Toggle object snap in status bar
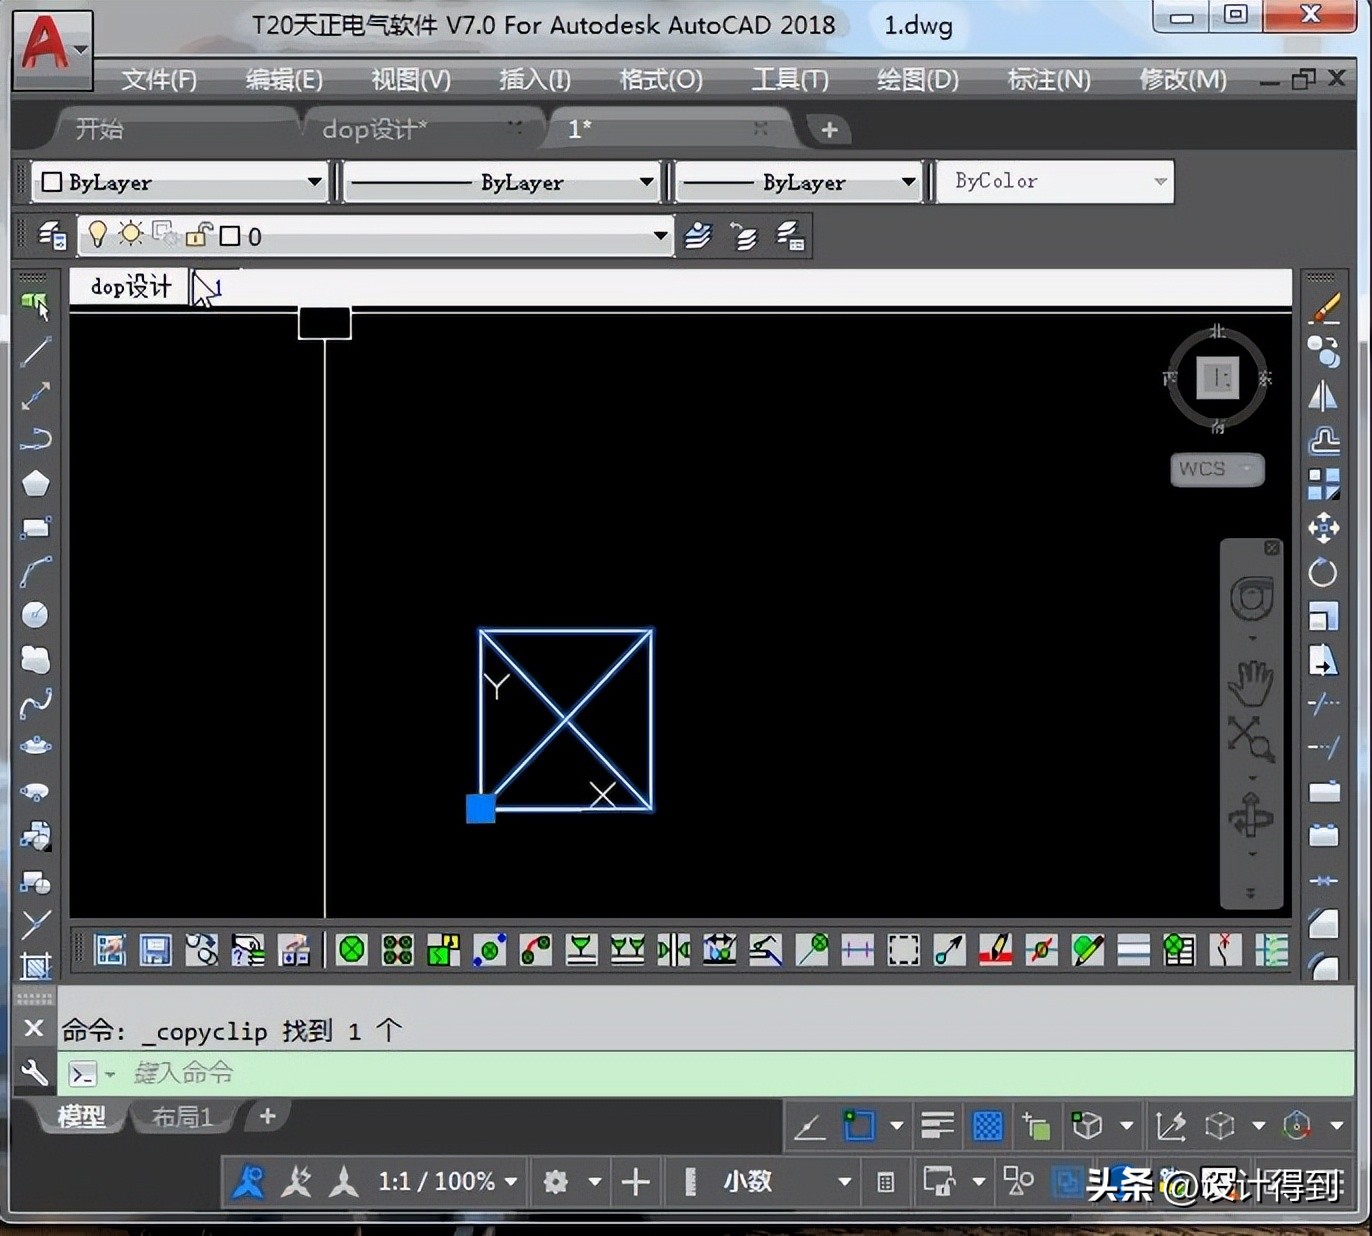 (859, 1126)
